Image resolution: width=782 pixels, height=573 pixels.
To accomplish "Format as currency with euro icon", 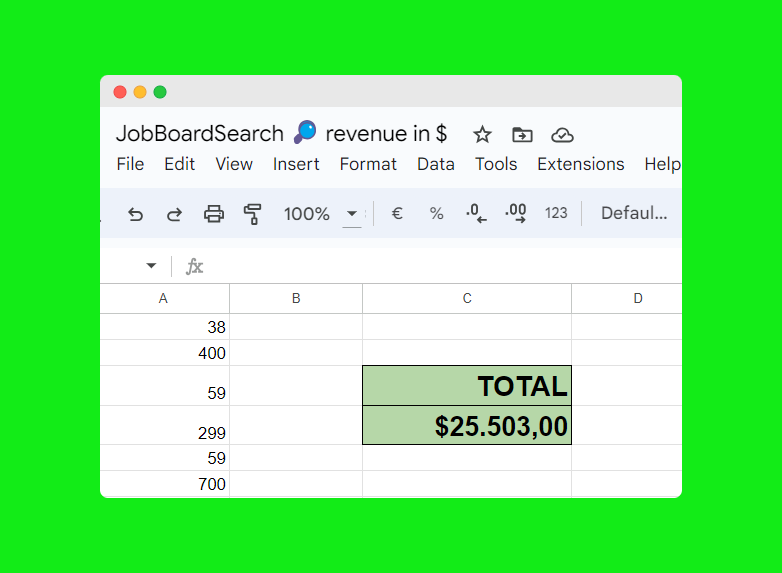I will (397, 213).
